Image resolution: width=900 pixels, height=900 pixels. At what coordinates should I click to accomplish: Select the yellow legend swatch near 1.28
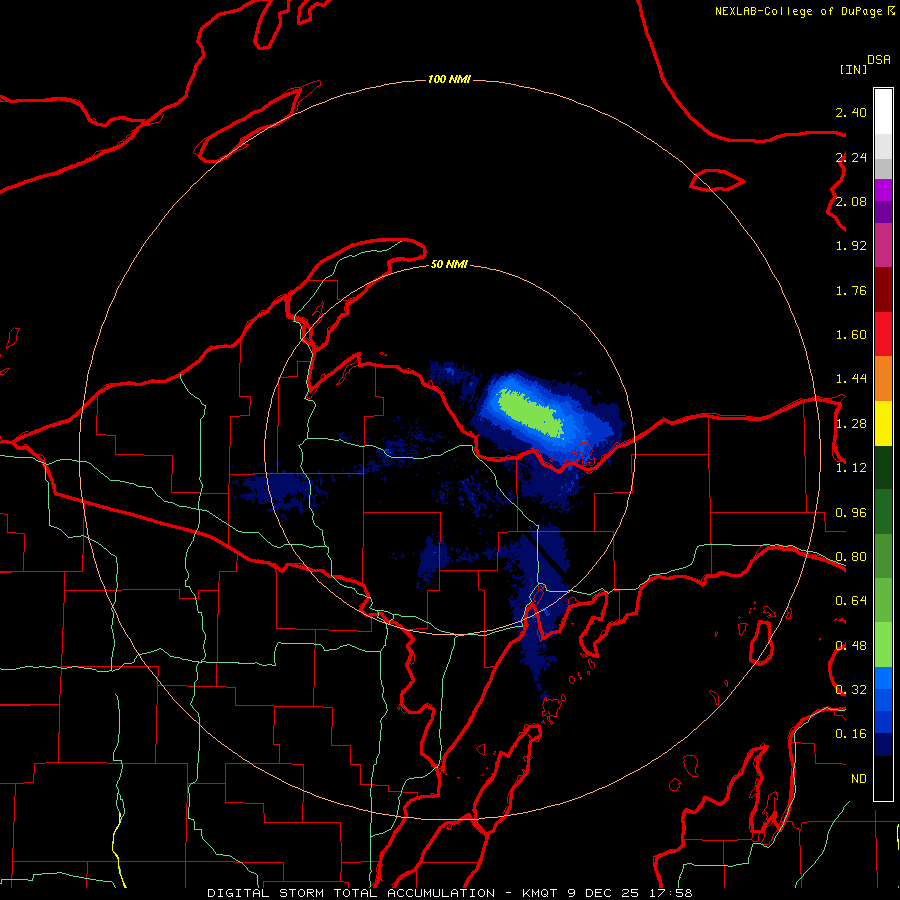[x=883, y=423]
